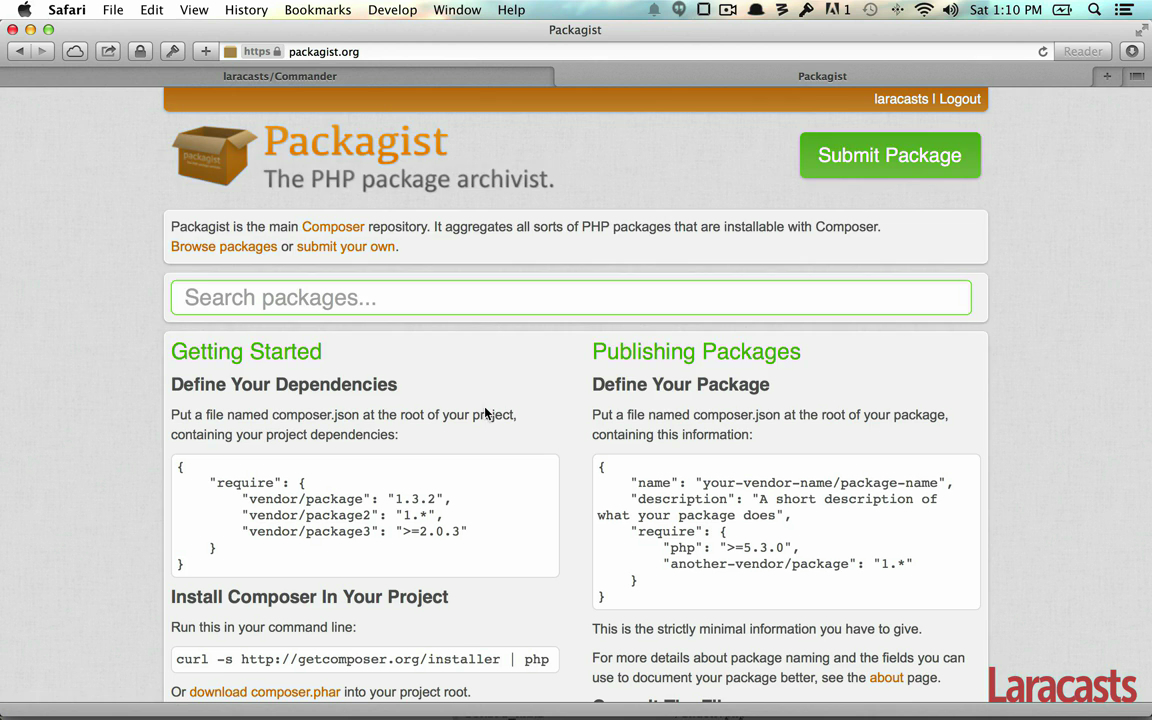Click the Install Composer In Your Project heading
Image resolution: width=1152 pixels, height=720 pixels.
pyautogui.click(x=309, y=597)
